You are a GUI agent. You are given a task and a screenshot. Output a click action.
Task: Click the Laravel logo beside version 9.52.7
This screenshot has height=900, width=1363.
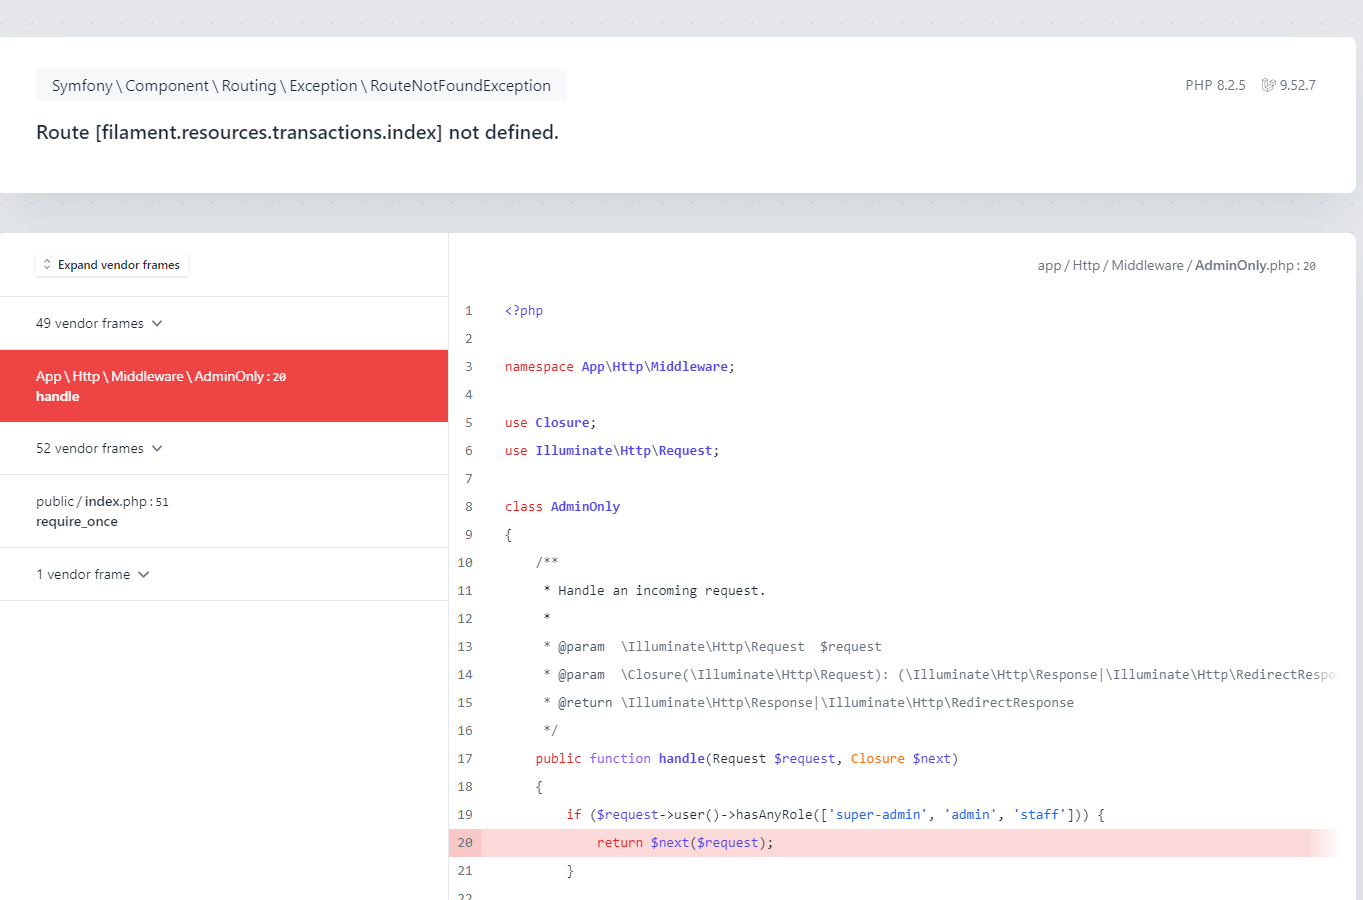(1268, 85)
